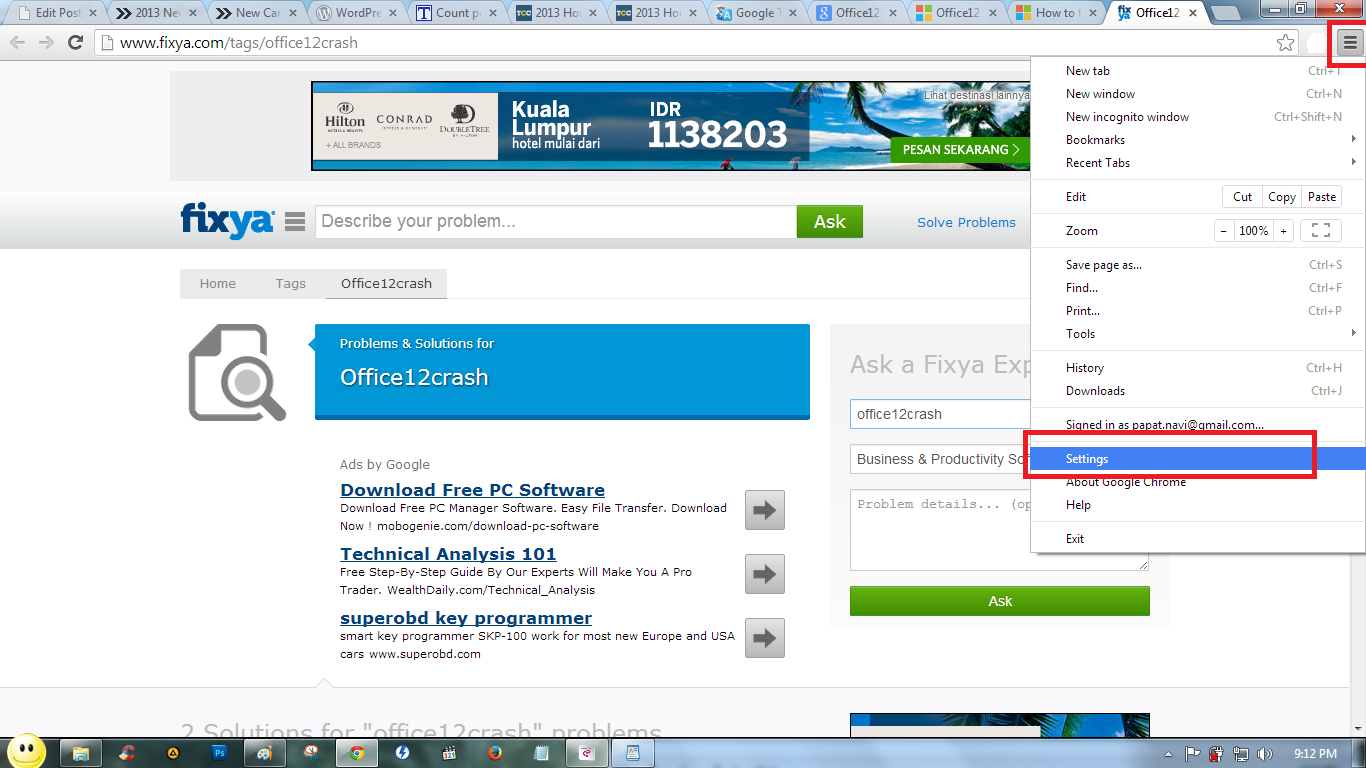Click the Problem details text area
This screenshot has height=768, width=1366.
(x=999, y=530)
